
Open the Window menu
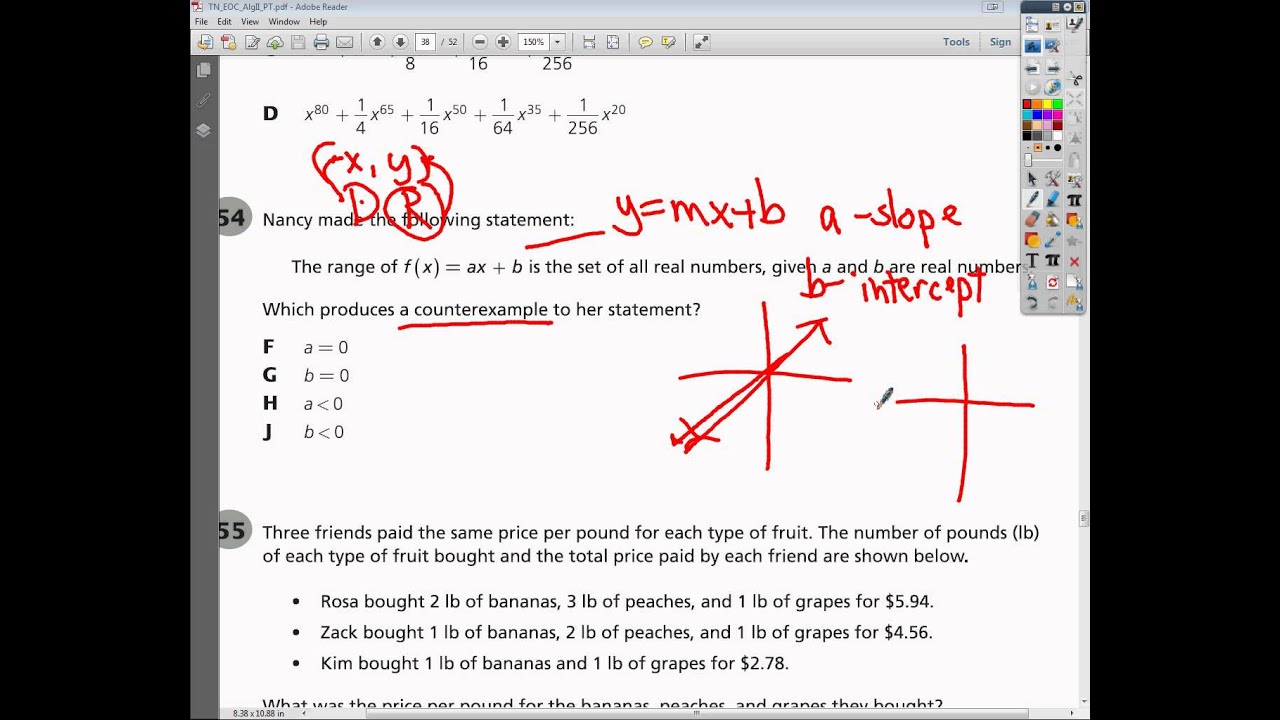pos(284,21)
